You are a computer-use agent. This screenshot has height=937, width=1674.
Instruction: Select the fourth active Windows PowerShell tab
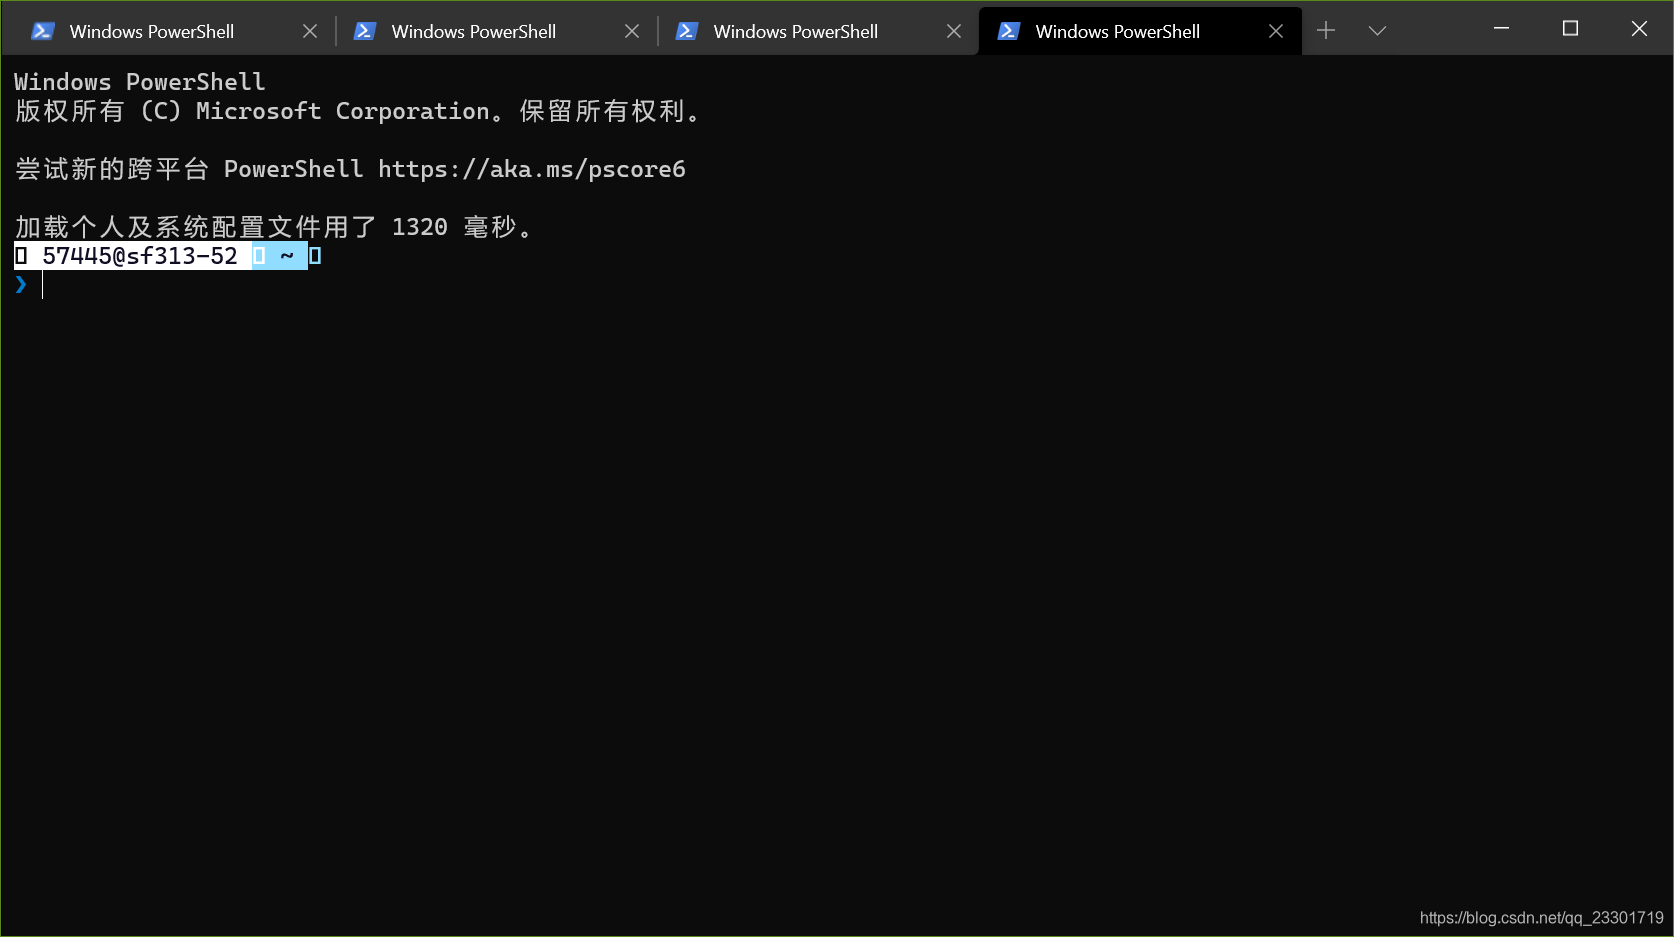(1140, 31)
